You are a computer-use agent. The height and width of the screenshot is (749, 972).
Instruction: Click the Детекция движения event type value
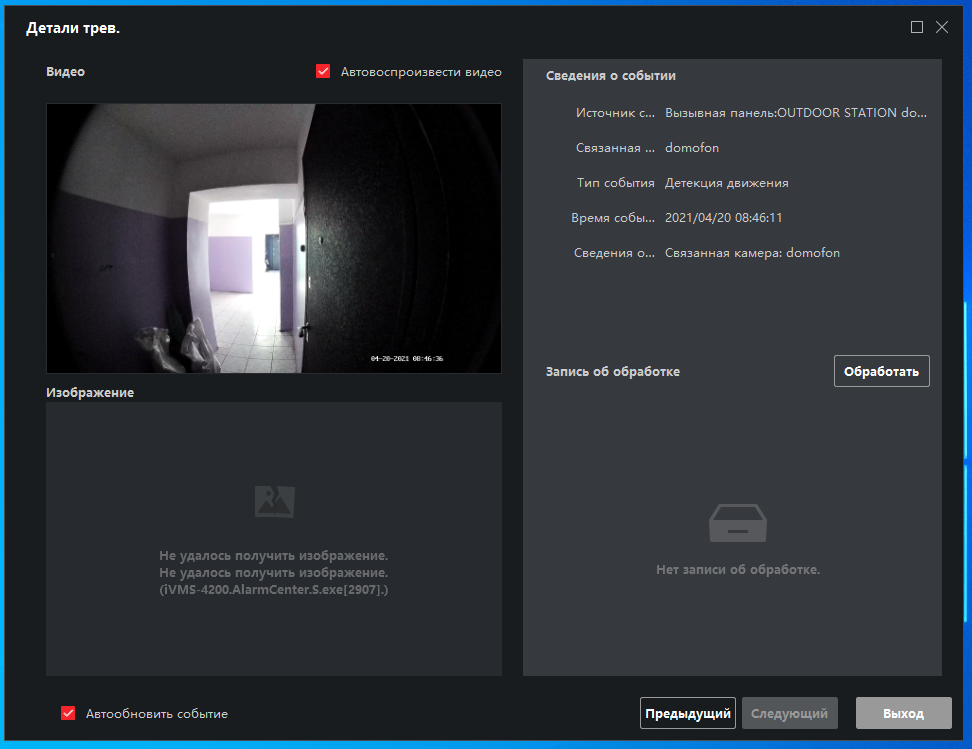[x=726, y=183]
